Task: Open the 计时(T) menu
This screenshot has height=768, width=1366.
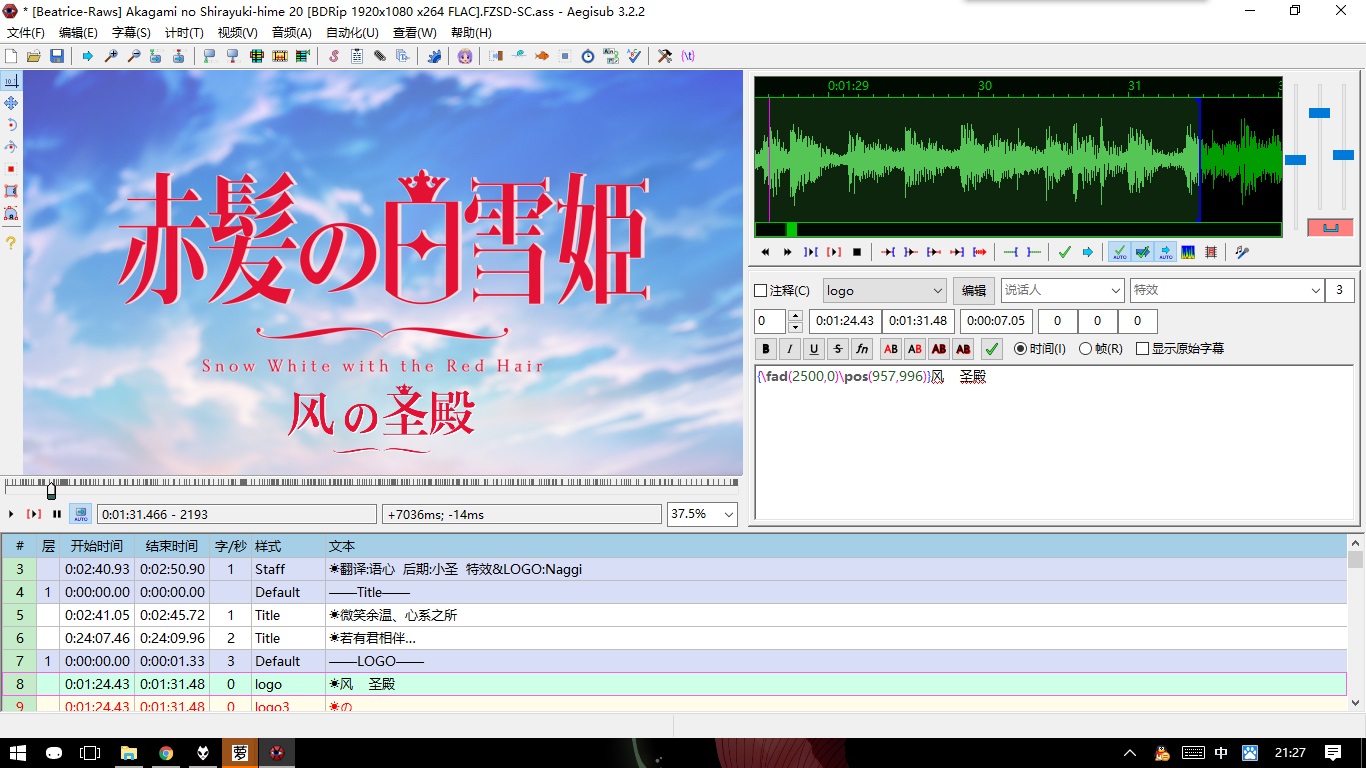Action: click(x=184, y=33)
